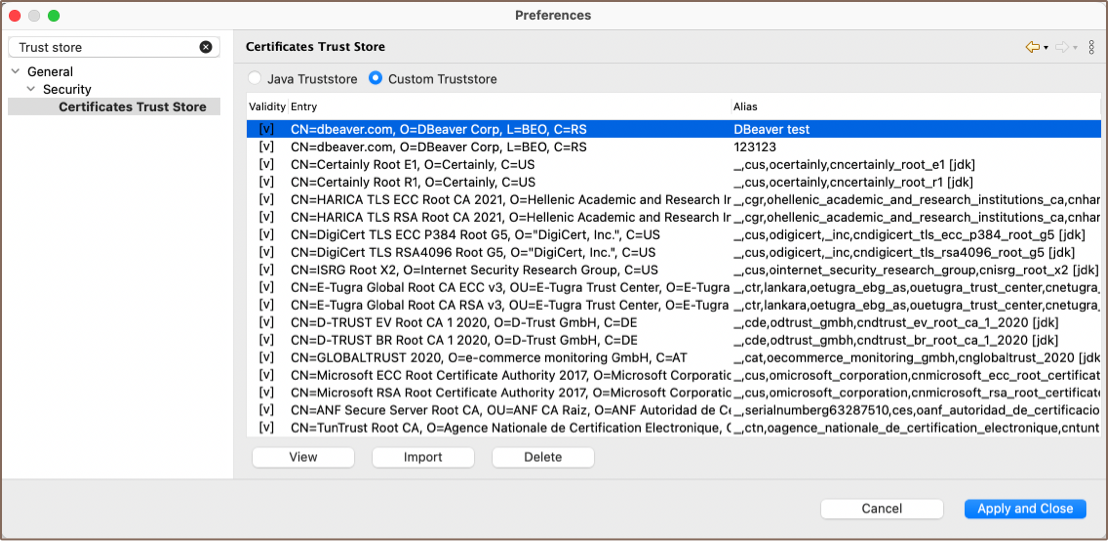Collapse the General tree node
The image size is (1108, 541).
tap(16, 72)
